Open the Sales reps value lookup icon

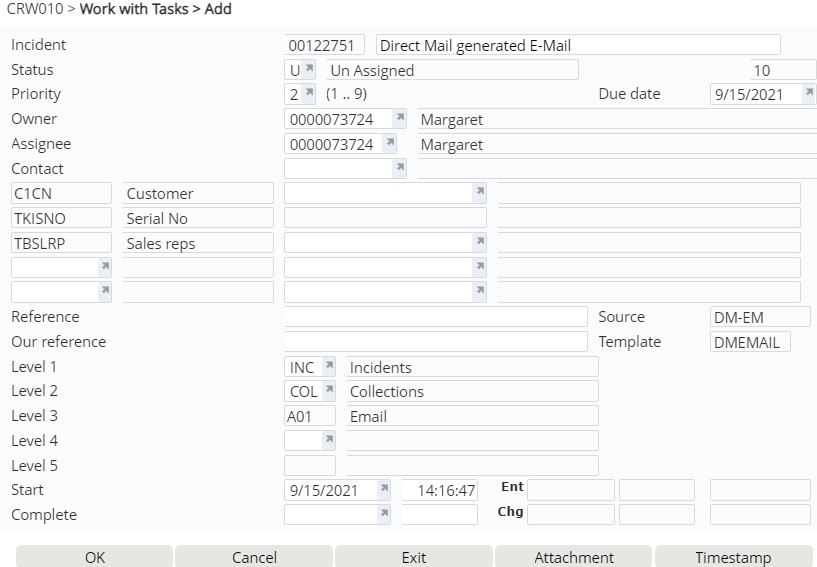[x=479, y=242]
